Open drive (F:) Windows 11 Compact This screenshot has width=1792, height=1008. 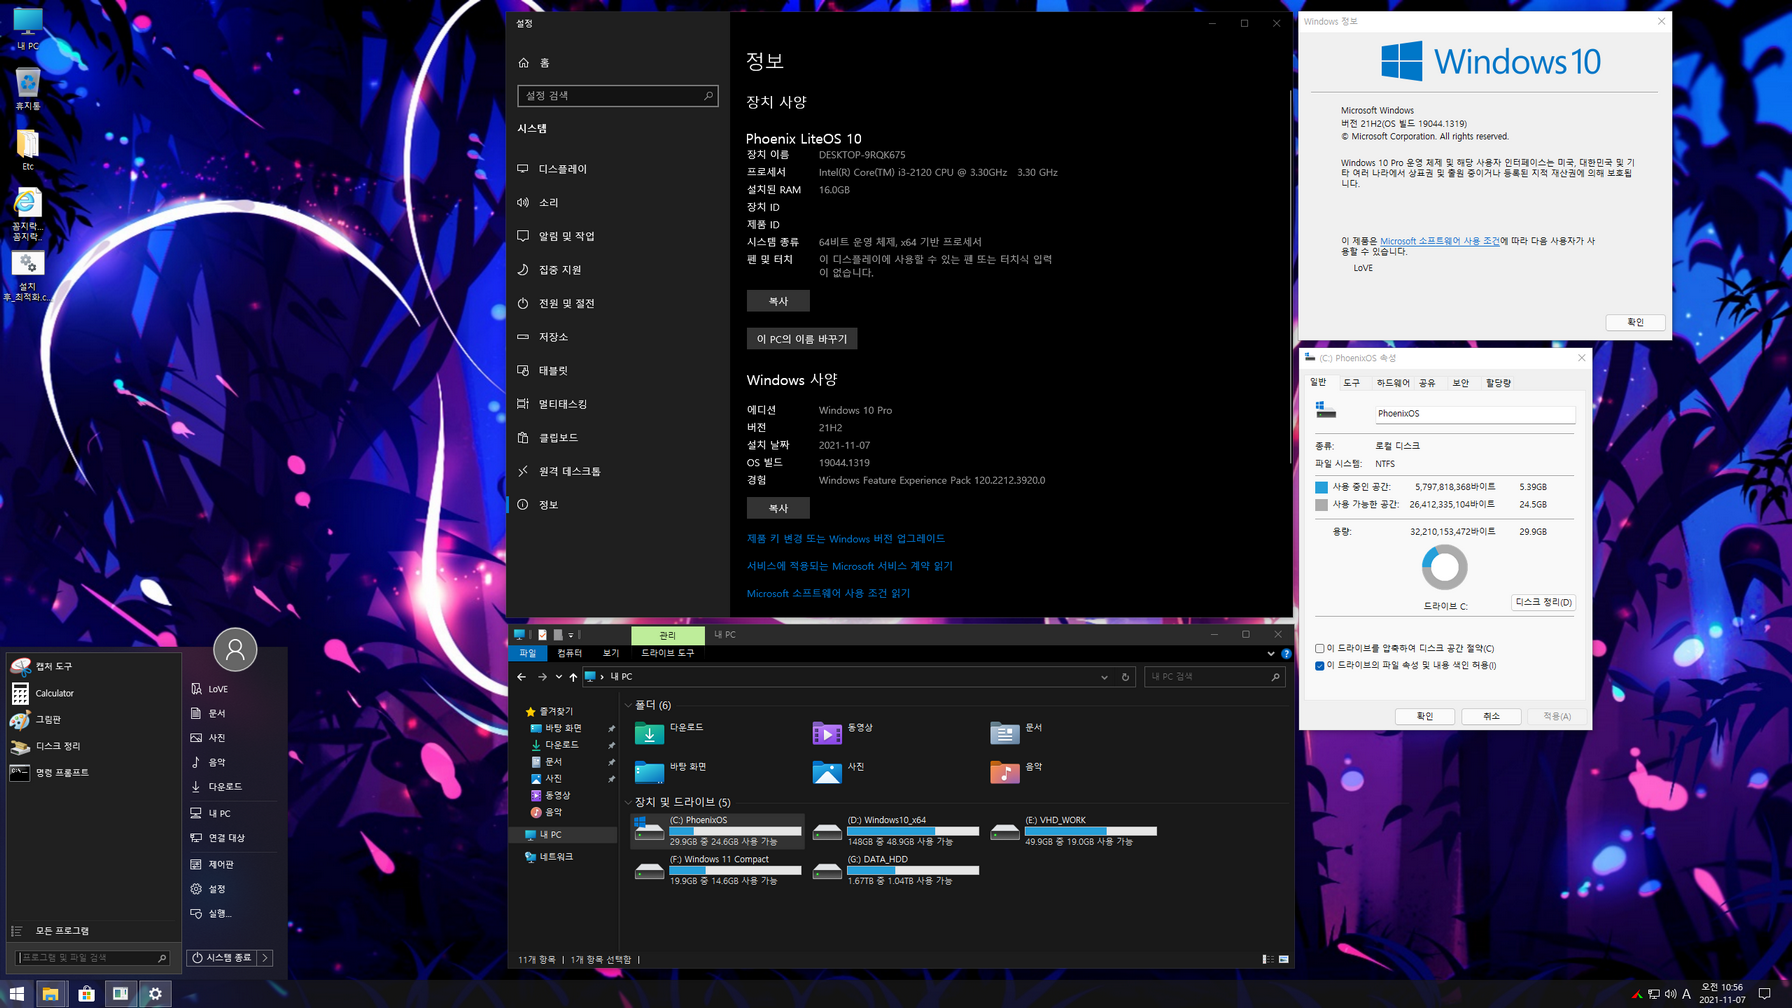point(718,870)
